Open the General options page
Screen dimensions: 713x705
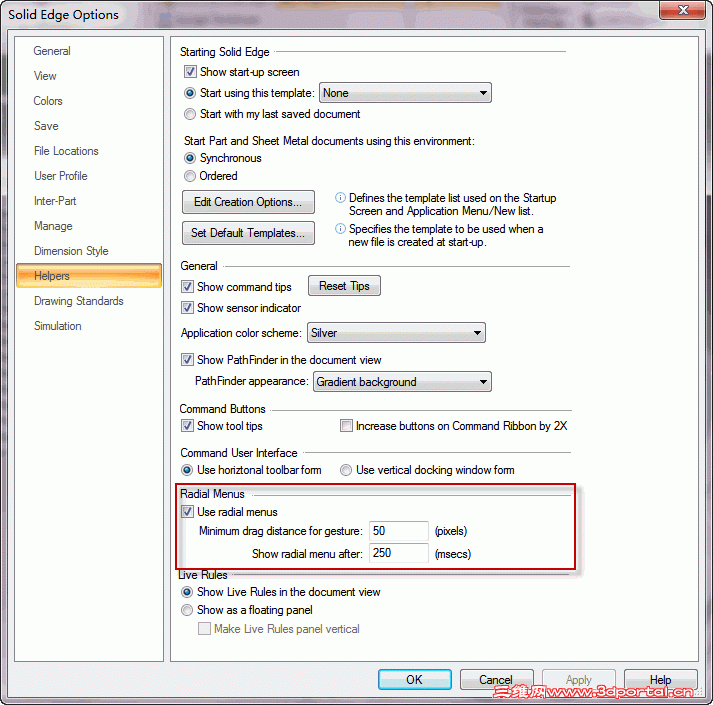click(52, 51)
